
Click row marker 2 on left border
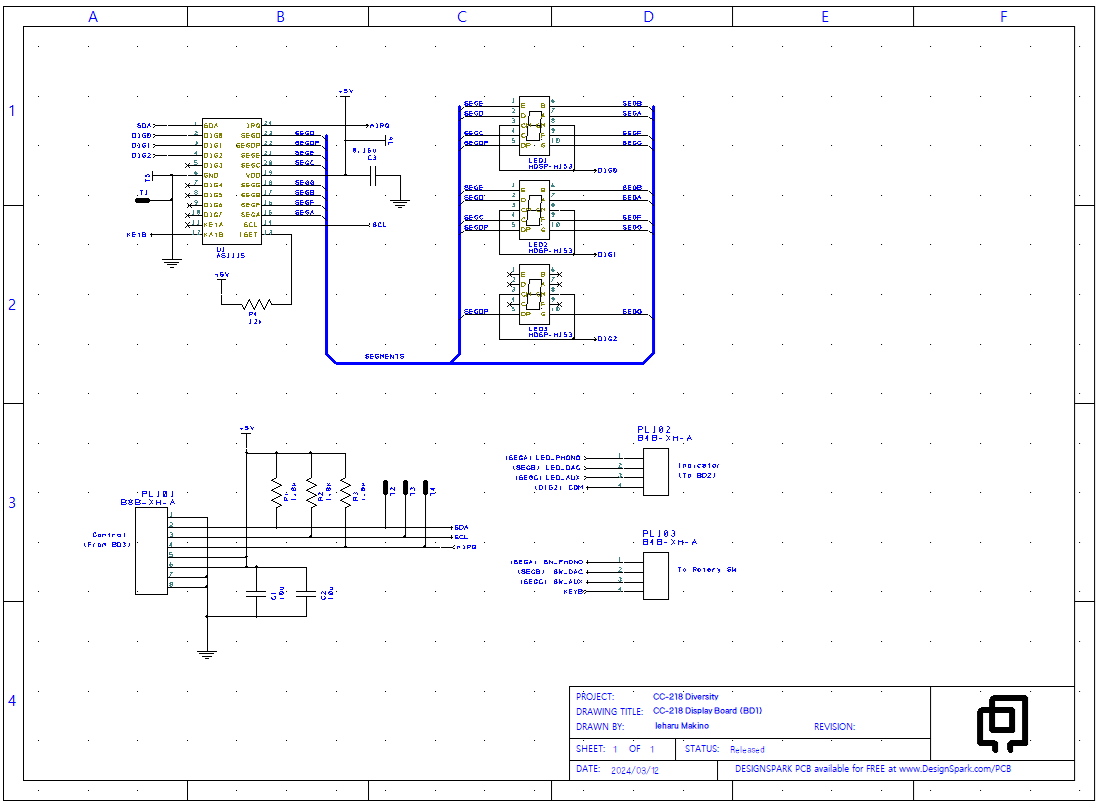coord(12,305)
